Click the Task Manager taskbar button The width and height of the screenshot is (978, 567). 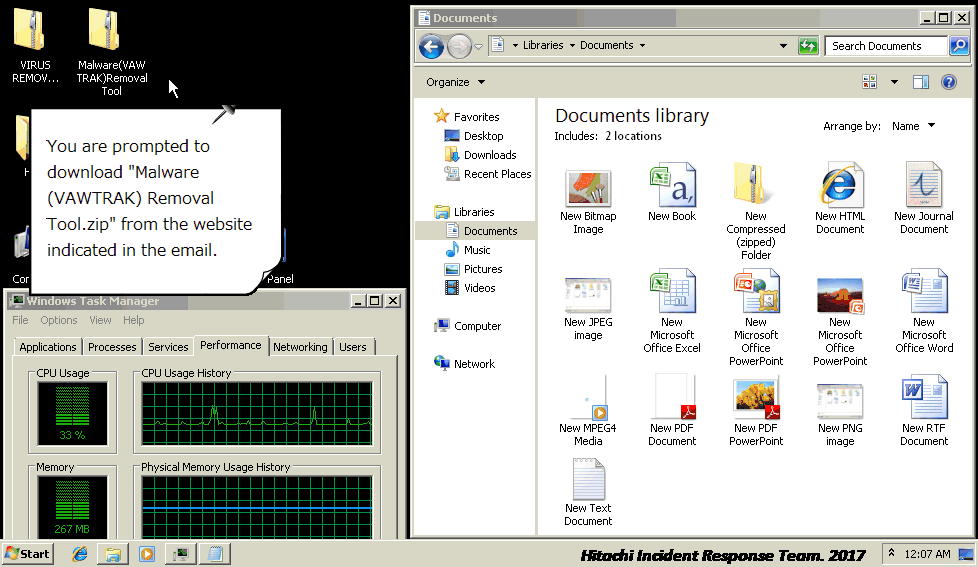(181, 554)
